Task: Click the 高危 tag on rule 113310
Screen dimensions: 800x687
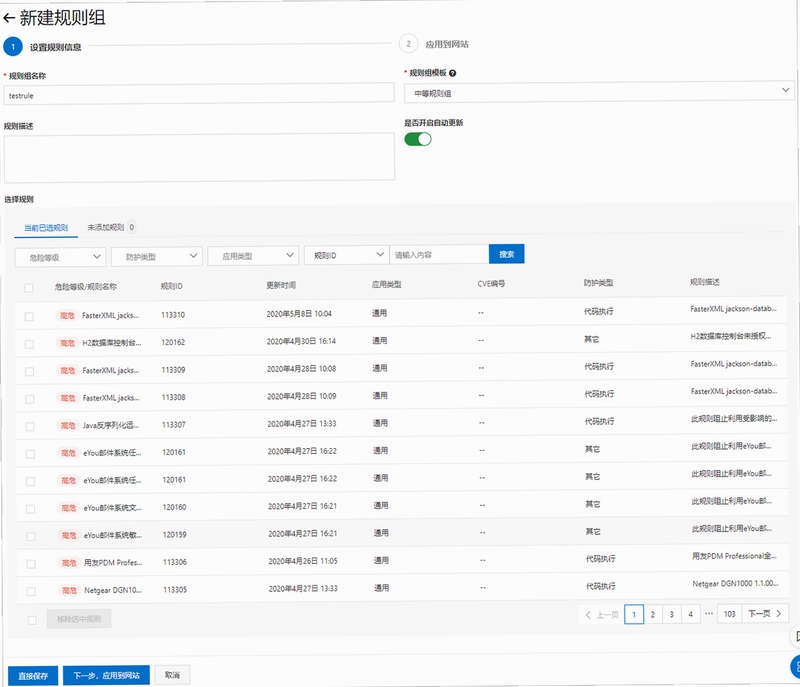Action: pyautogui.click(x=67, y=316)
